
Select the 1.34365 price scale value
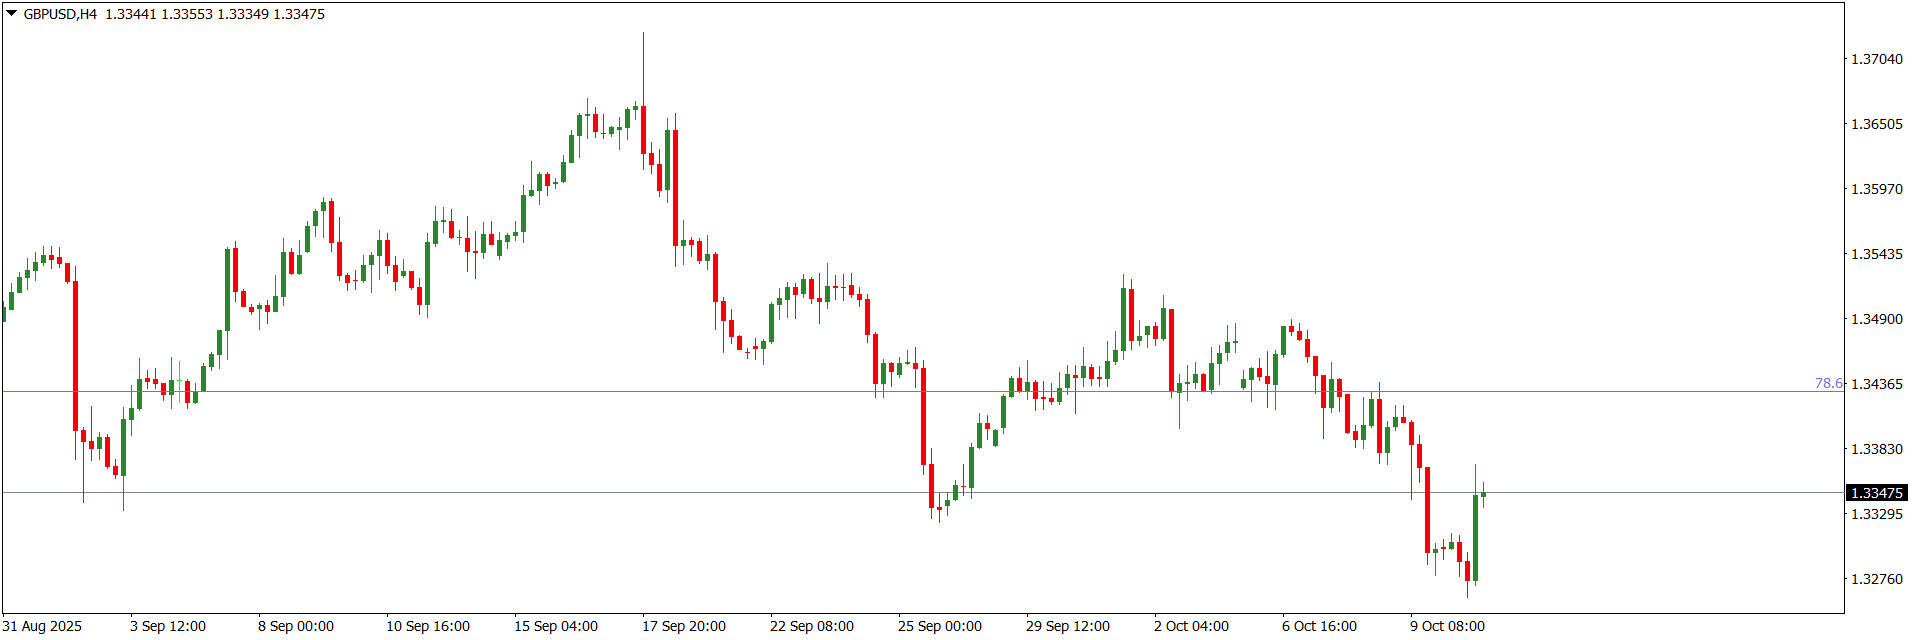coord(1876,384)
